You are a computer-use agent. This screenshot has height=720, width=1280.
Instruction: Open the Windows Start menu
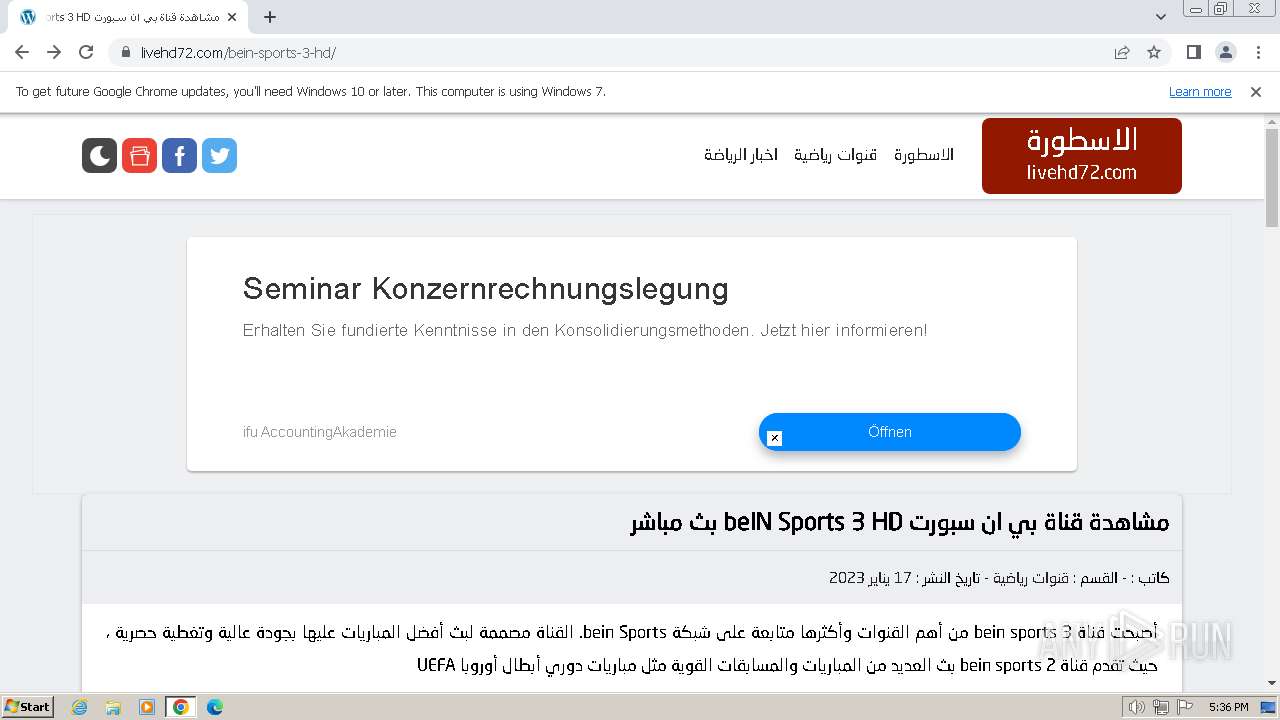(27, 706)
